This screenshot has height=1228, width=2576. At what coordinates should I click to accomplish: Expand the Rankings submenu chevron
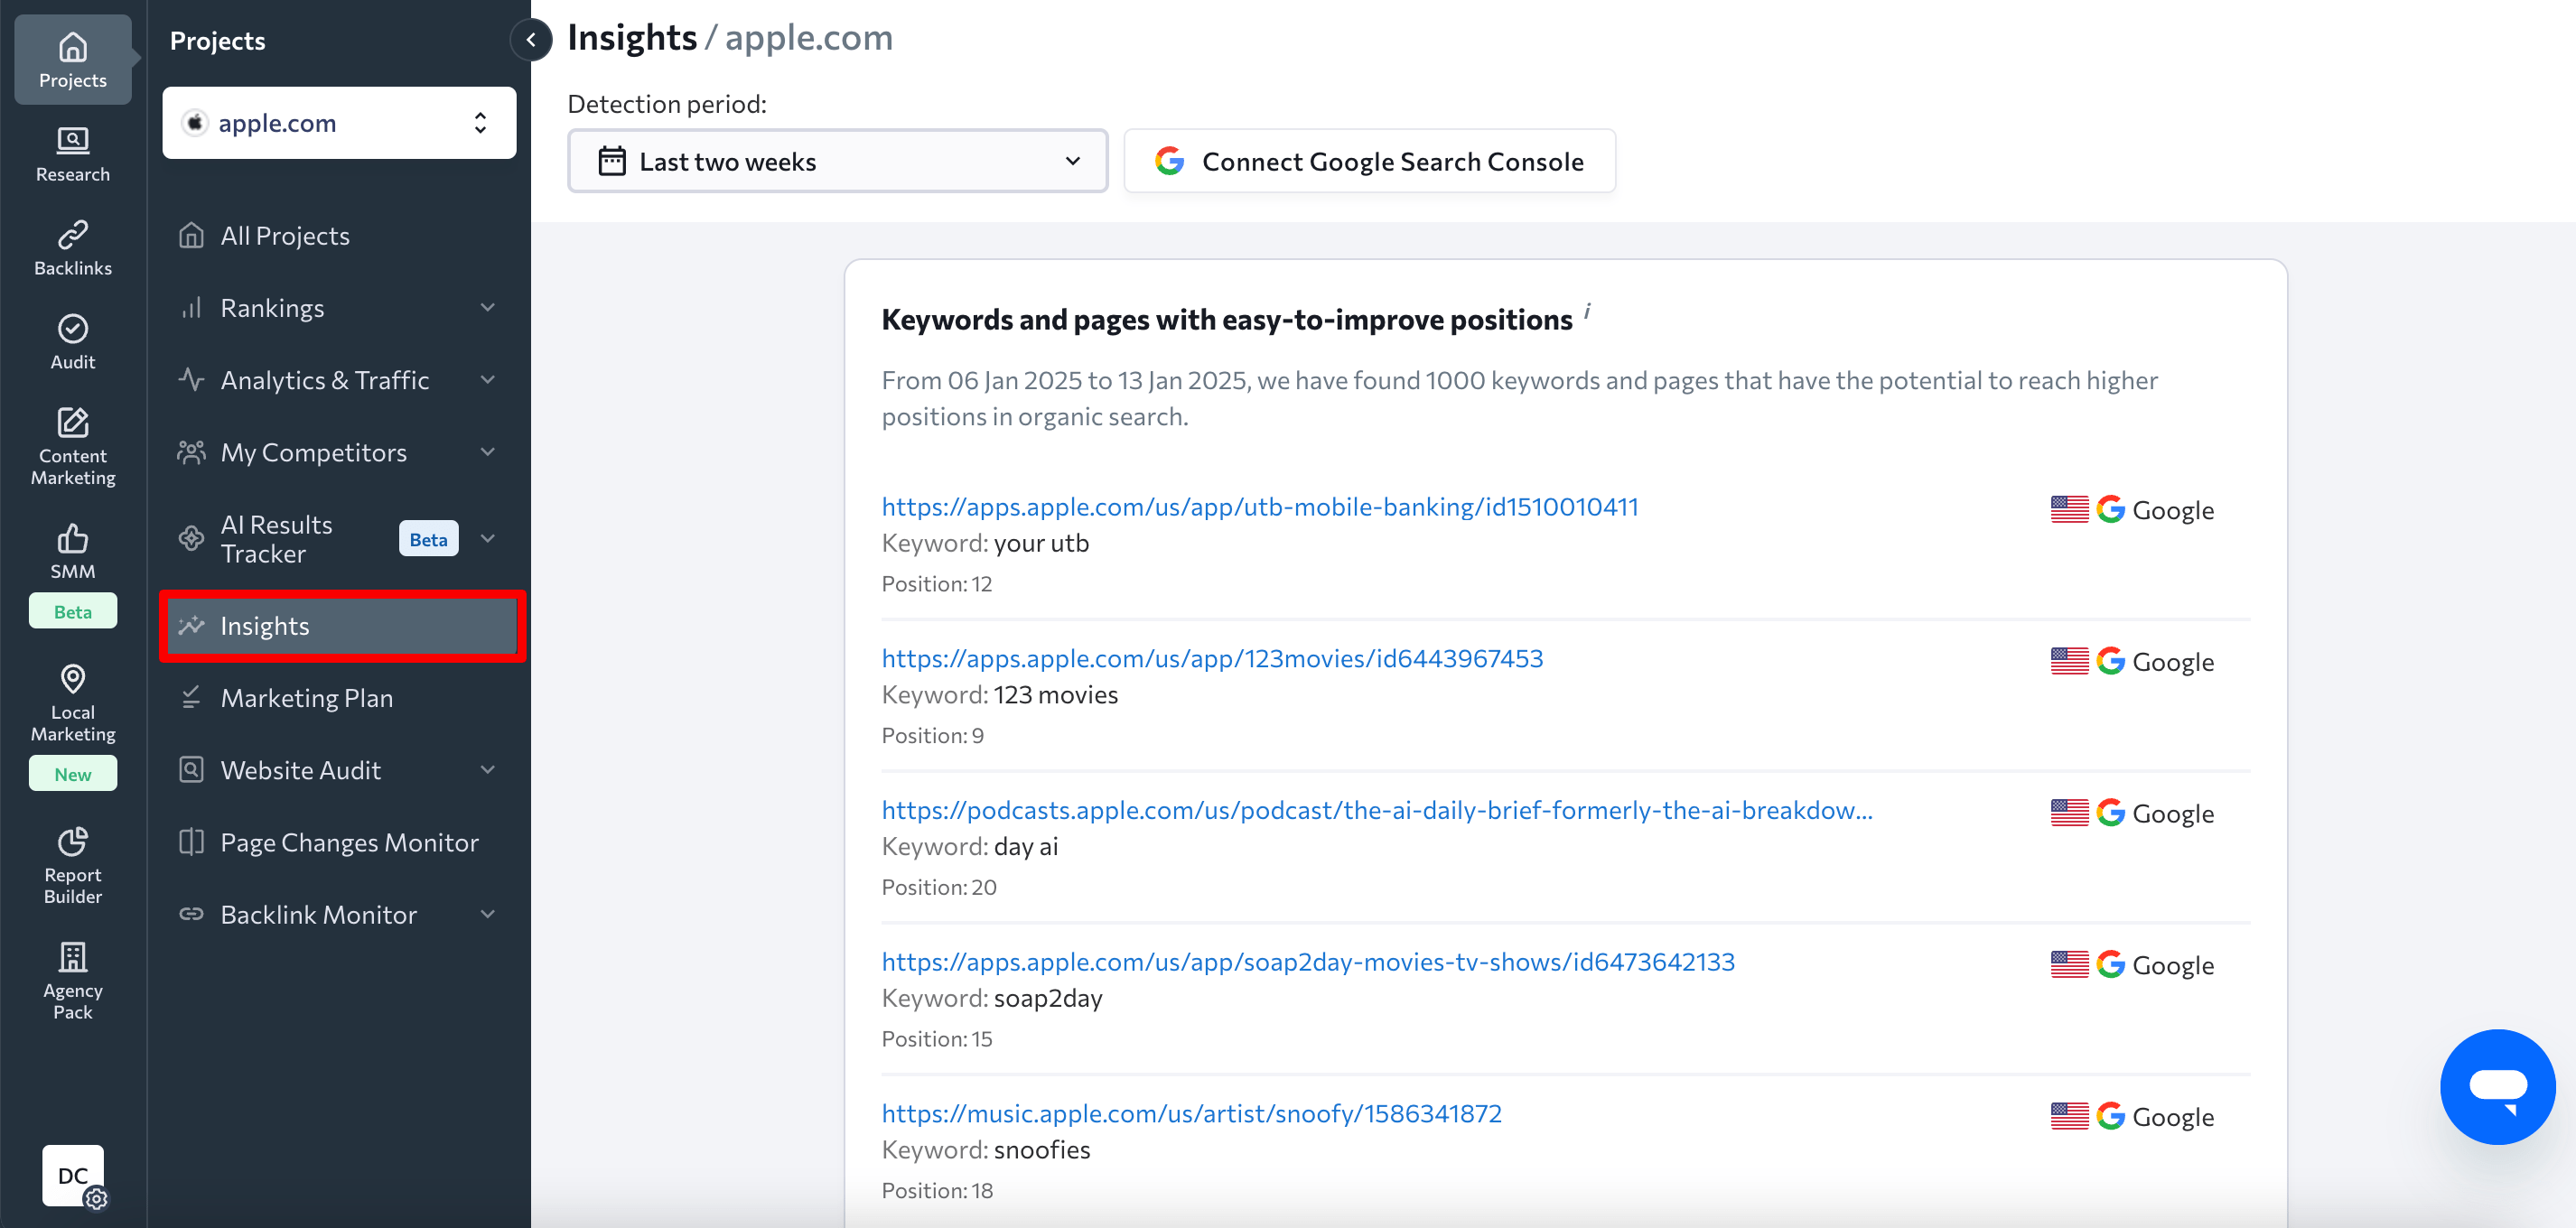488,307
